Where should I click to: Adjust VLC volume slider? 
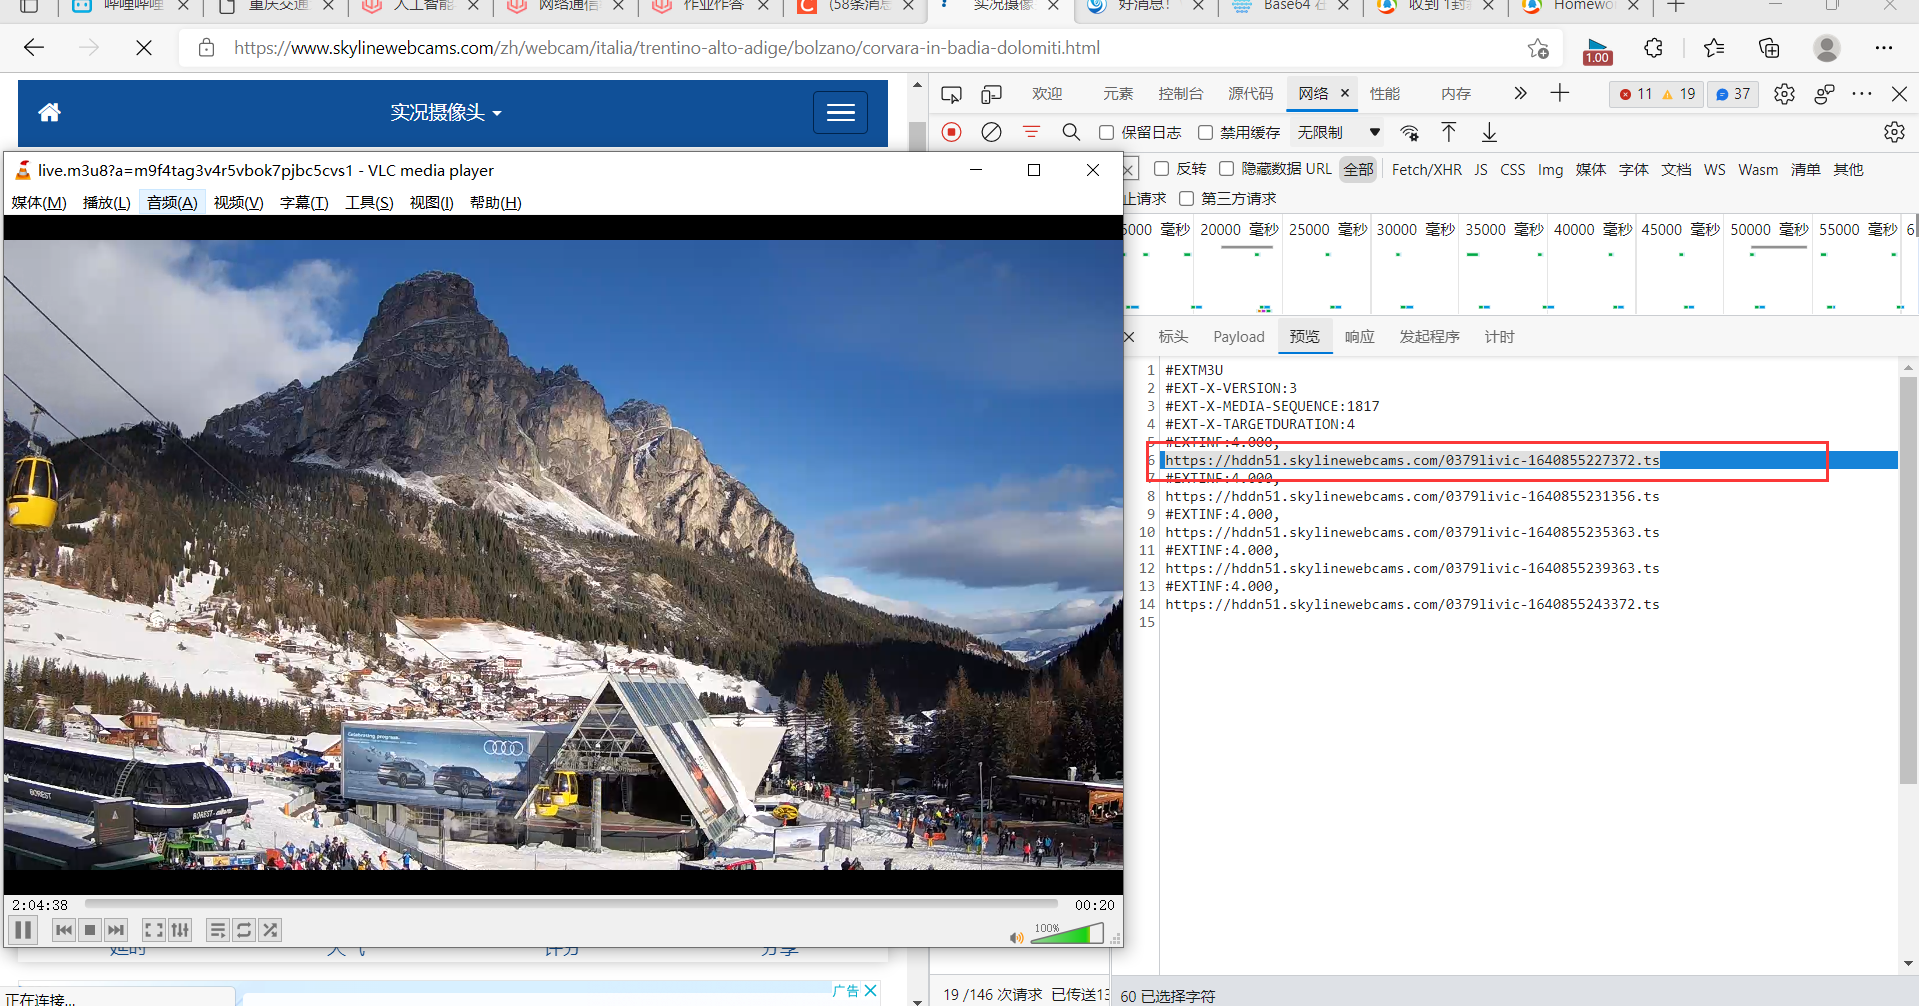click(1067, 934)
